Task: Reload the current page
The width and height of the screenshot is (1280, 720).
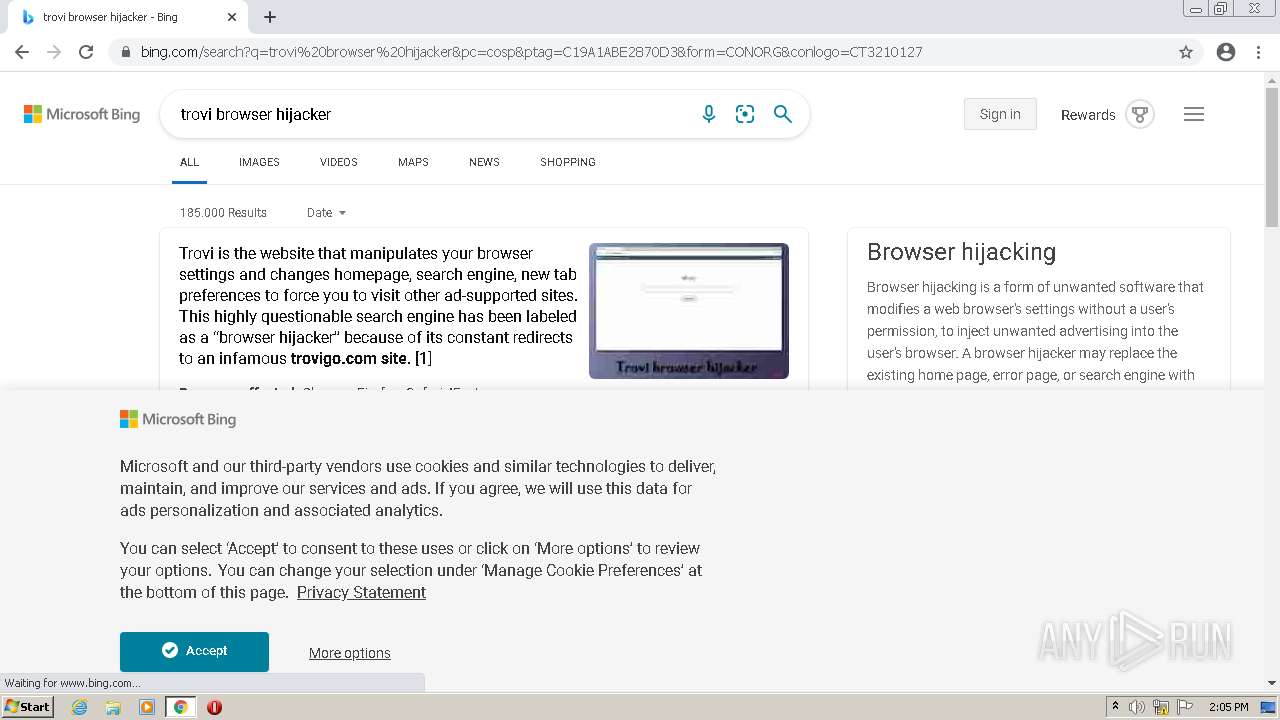Action: [x=86, y=52]
